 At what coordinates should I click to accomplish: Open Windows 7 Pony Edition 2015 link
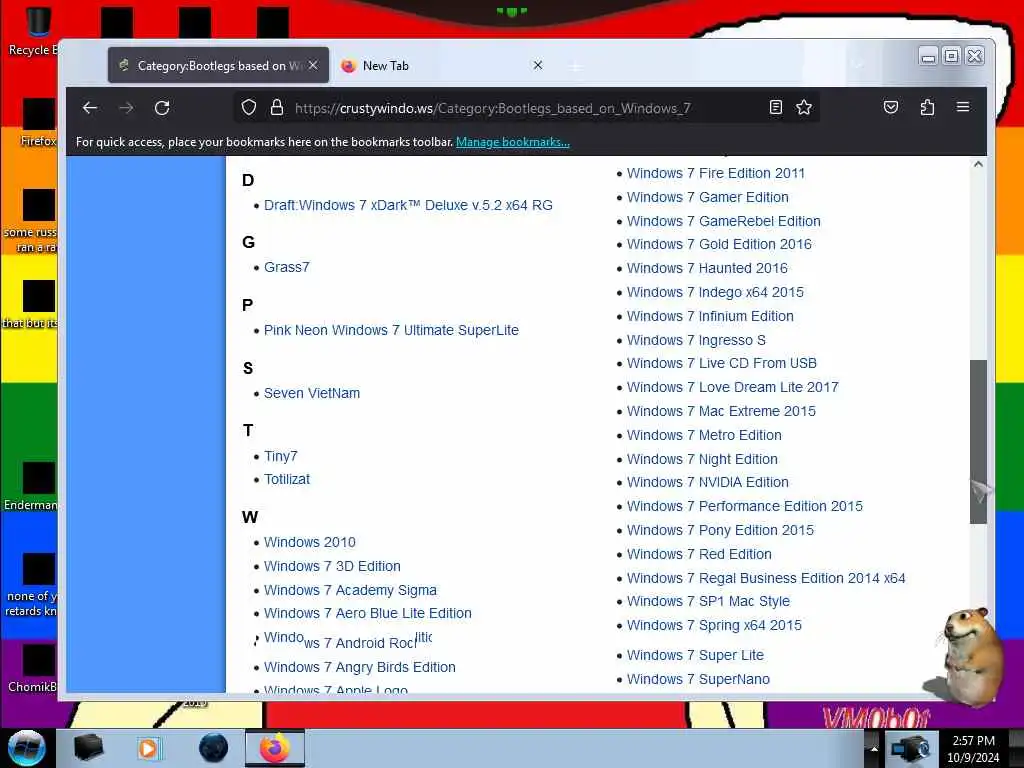tap(720, 530)
